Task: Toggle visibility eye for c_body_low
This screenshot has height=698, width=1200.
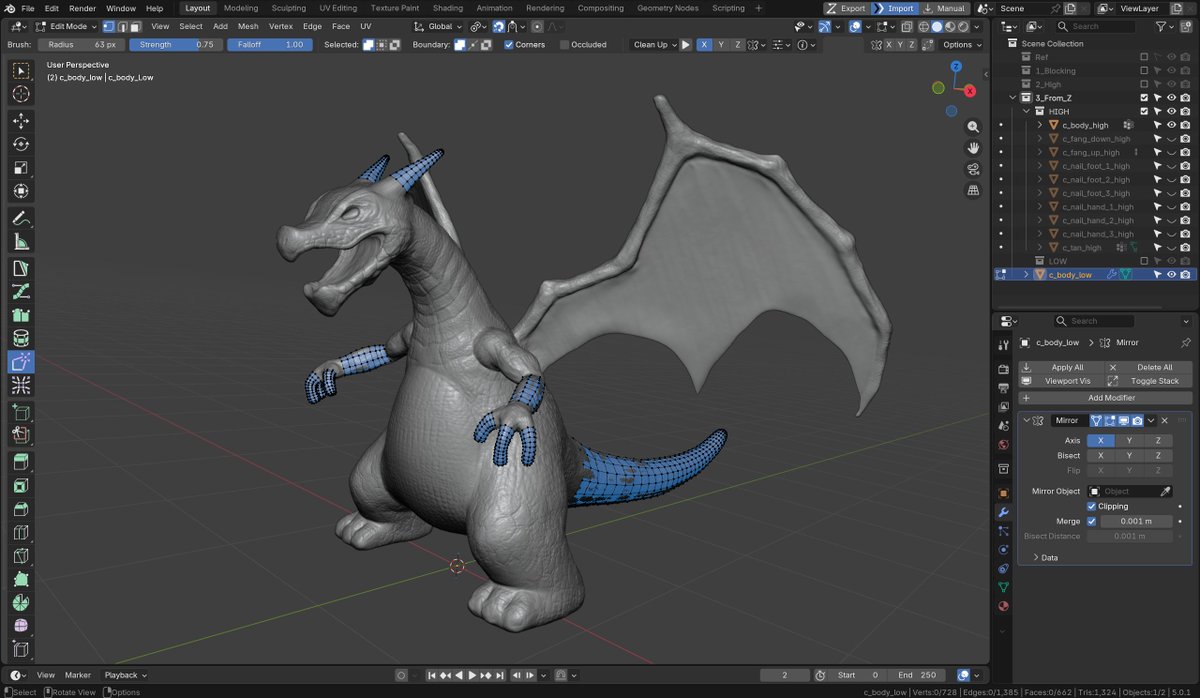Action: point(1171,274)
